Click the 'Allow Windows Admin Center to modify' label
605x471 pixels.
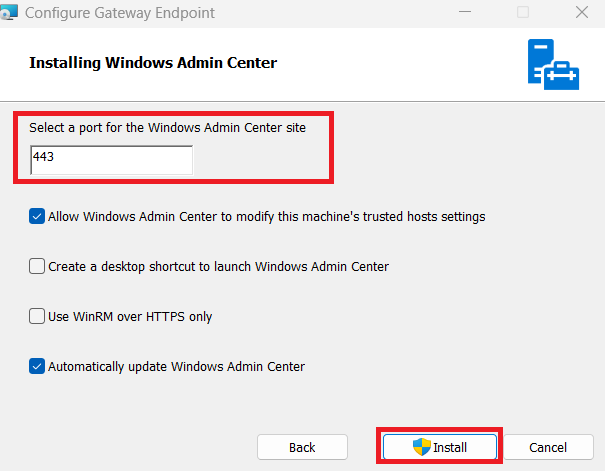(x=266, y=216)
